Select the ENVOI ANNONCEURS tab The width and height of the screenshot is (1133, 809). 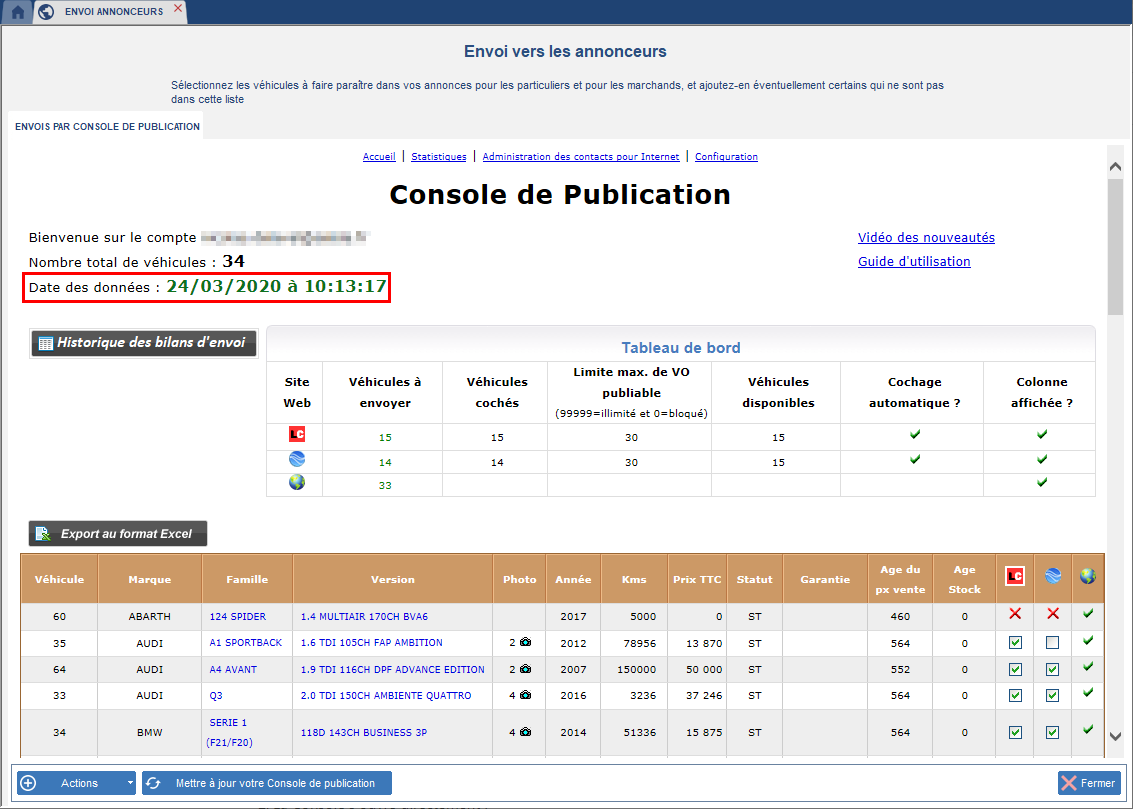point(110,12)
